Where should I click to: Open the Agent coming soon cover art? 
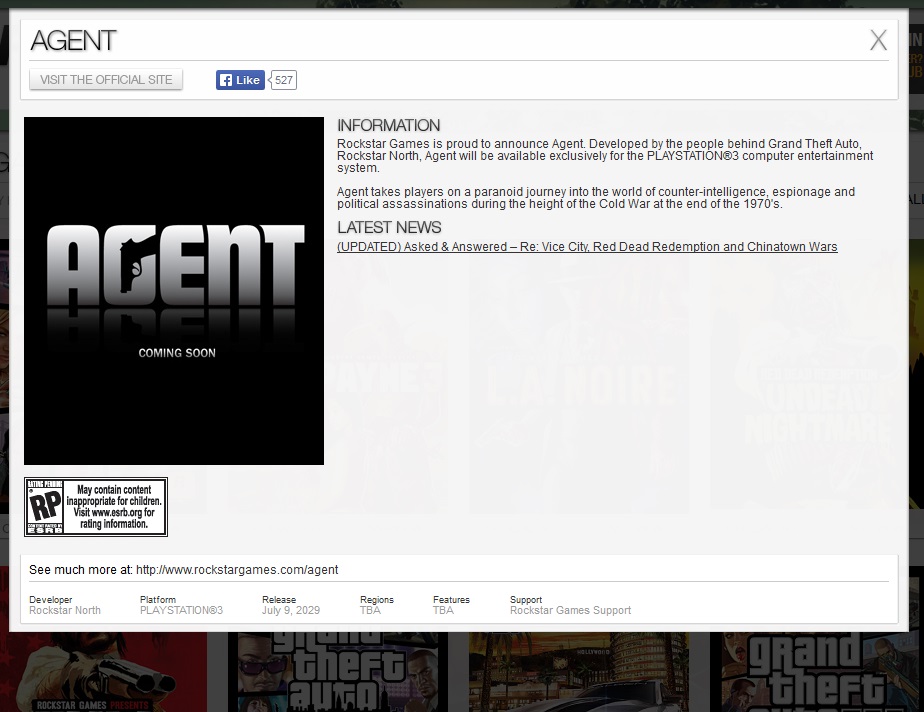(x=174, y=291)
